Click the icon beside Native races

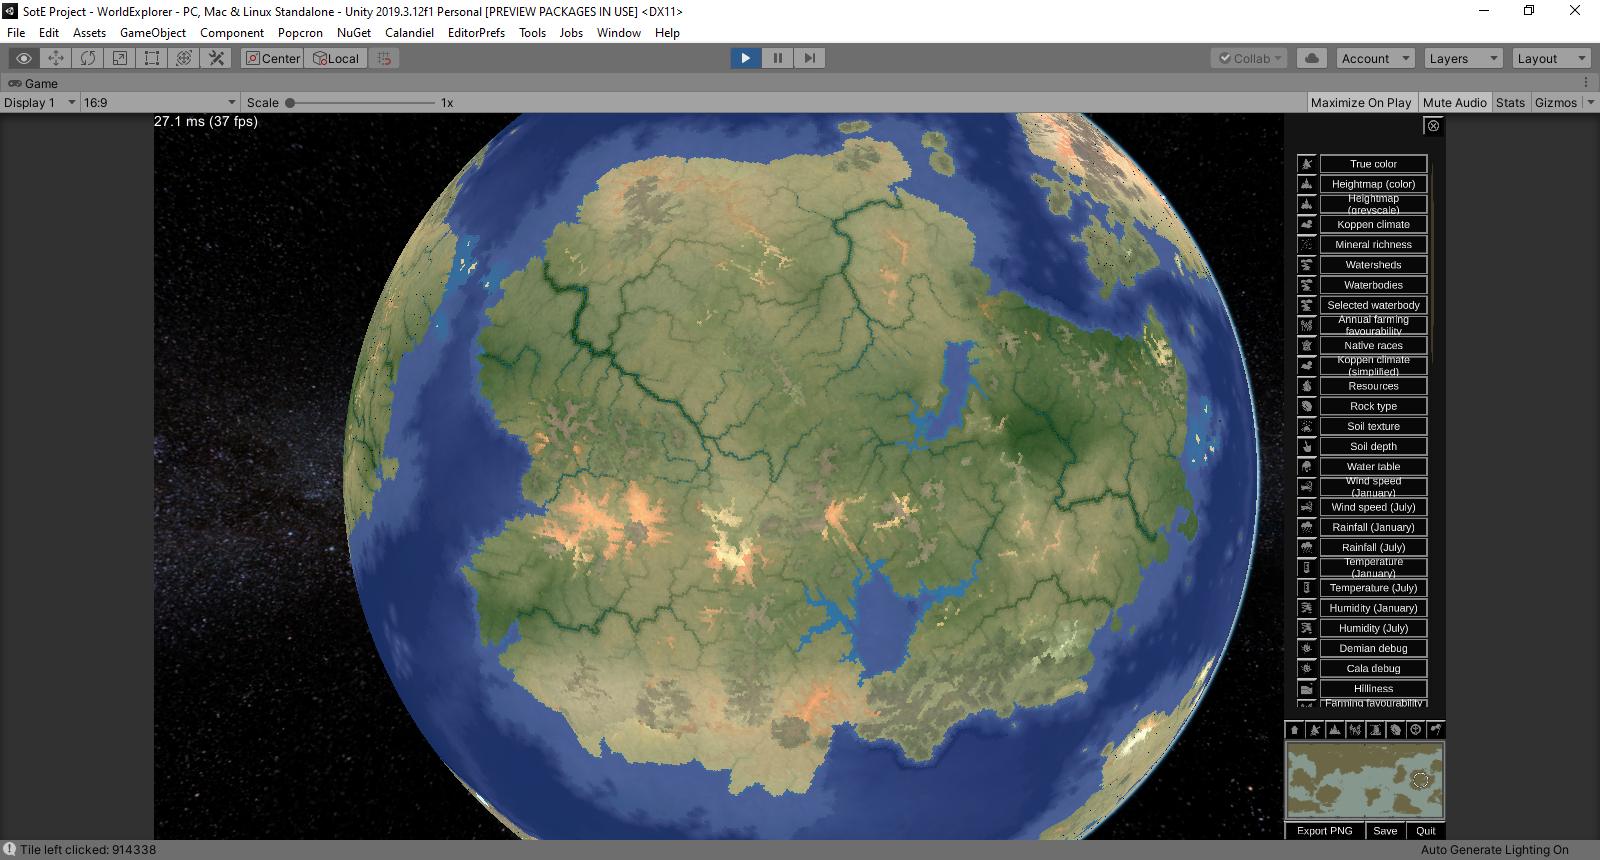(x=1307, y=345)
